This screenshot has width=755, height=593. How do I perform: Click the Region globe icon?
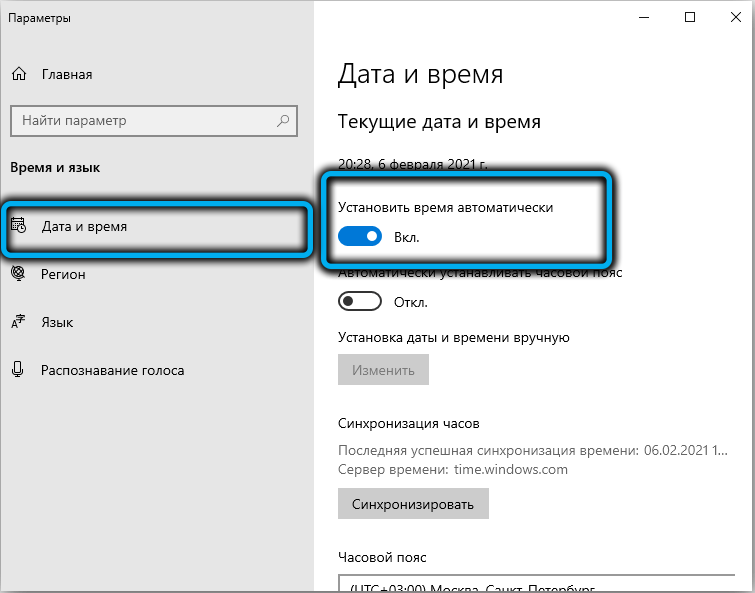tap(18, 273)
